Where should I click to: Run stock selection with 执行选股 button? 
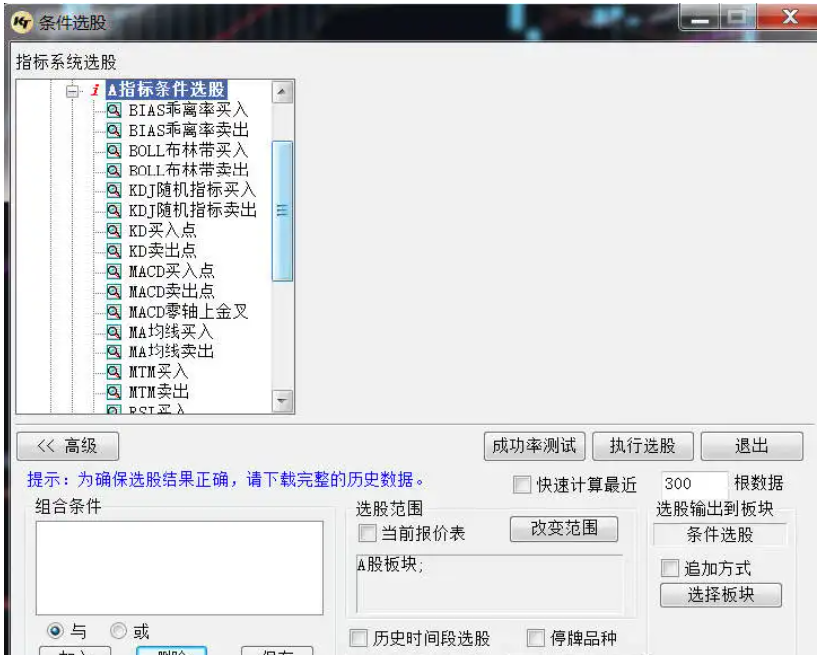point(643,446)
